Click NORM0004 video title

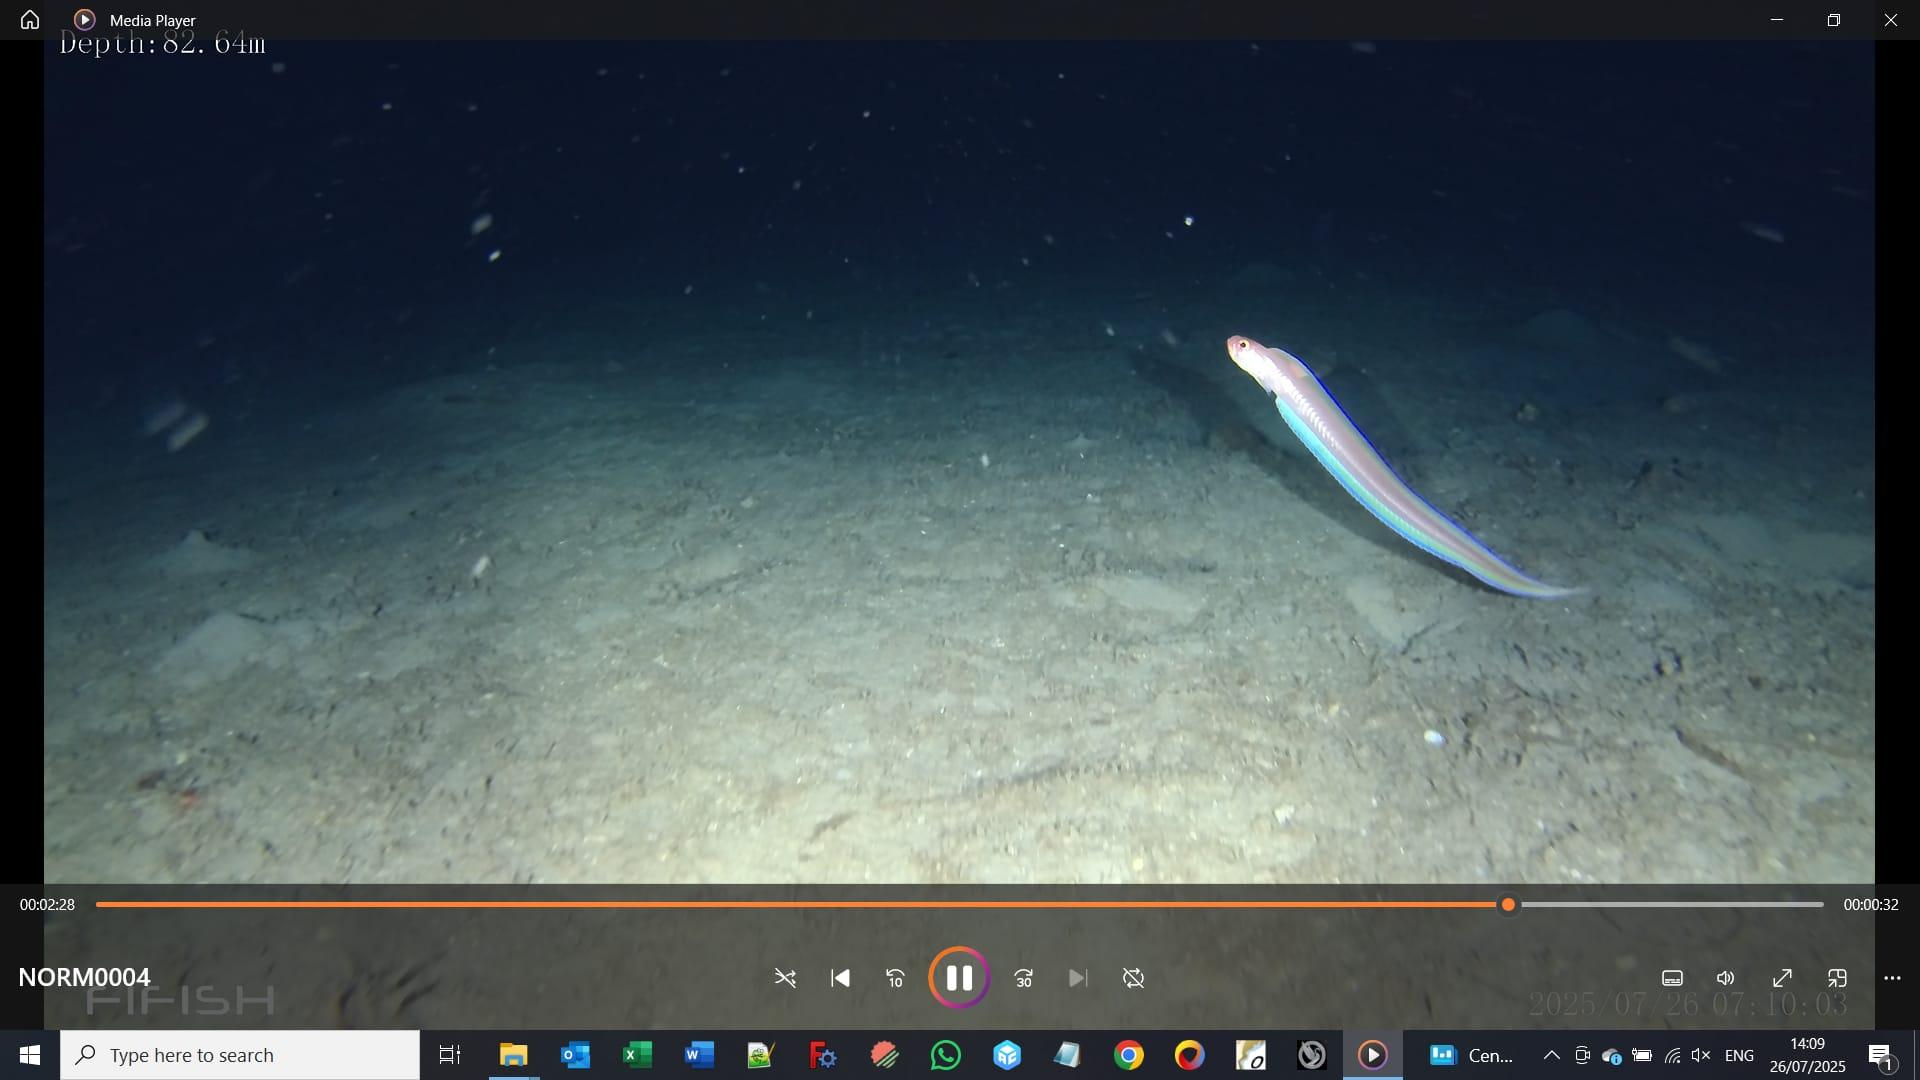coord(84,977)
